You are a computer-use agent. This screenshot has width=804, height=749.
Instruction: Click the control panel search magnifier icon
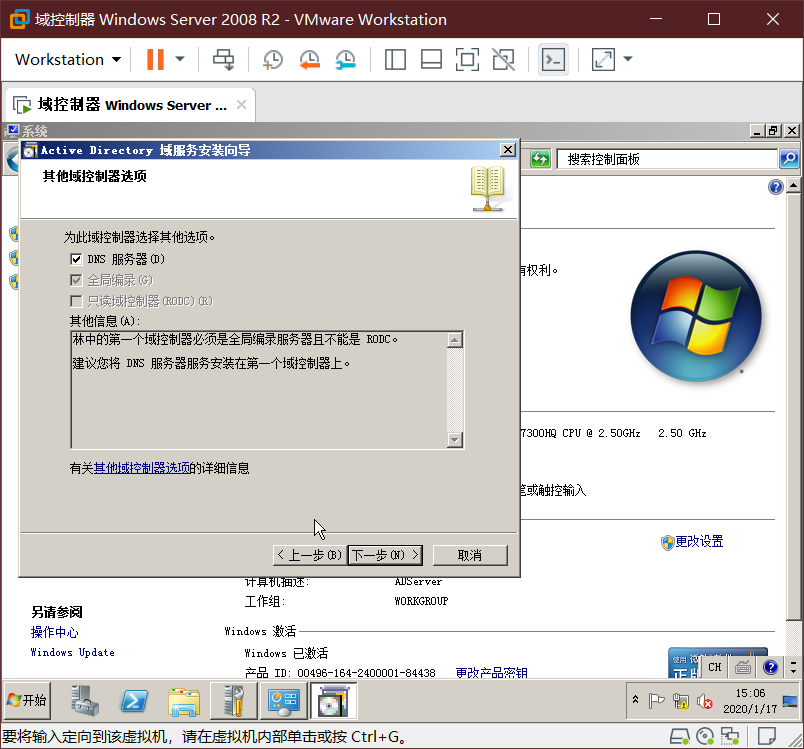pyautogui.click(x=789, y=159)
